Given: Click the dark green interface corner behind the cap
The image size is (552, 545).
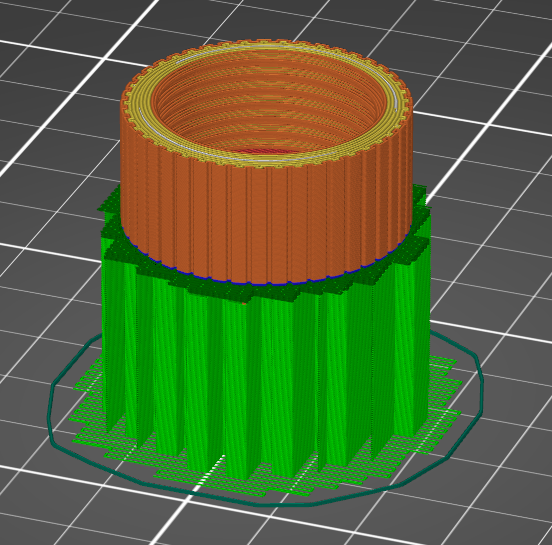Looking at the screenshot, I should (419, 192).
